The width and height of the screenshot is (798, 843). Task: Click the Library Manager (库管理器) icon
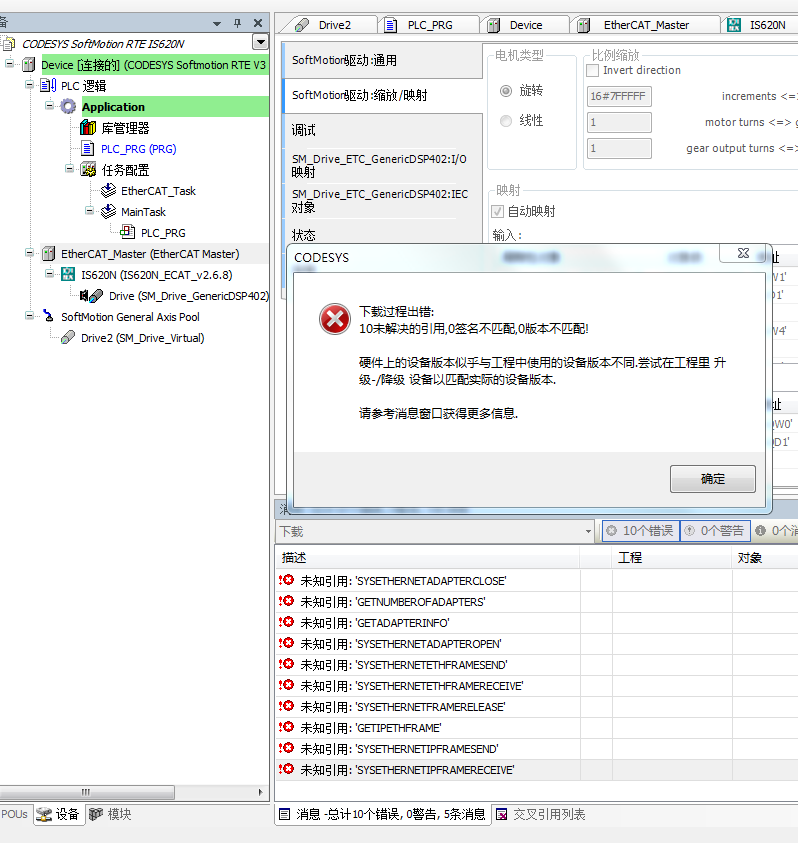point(88,128)
